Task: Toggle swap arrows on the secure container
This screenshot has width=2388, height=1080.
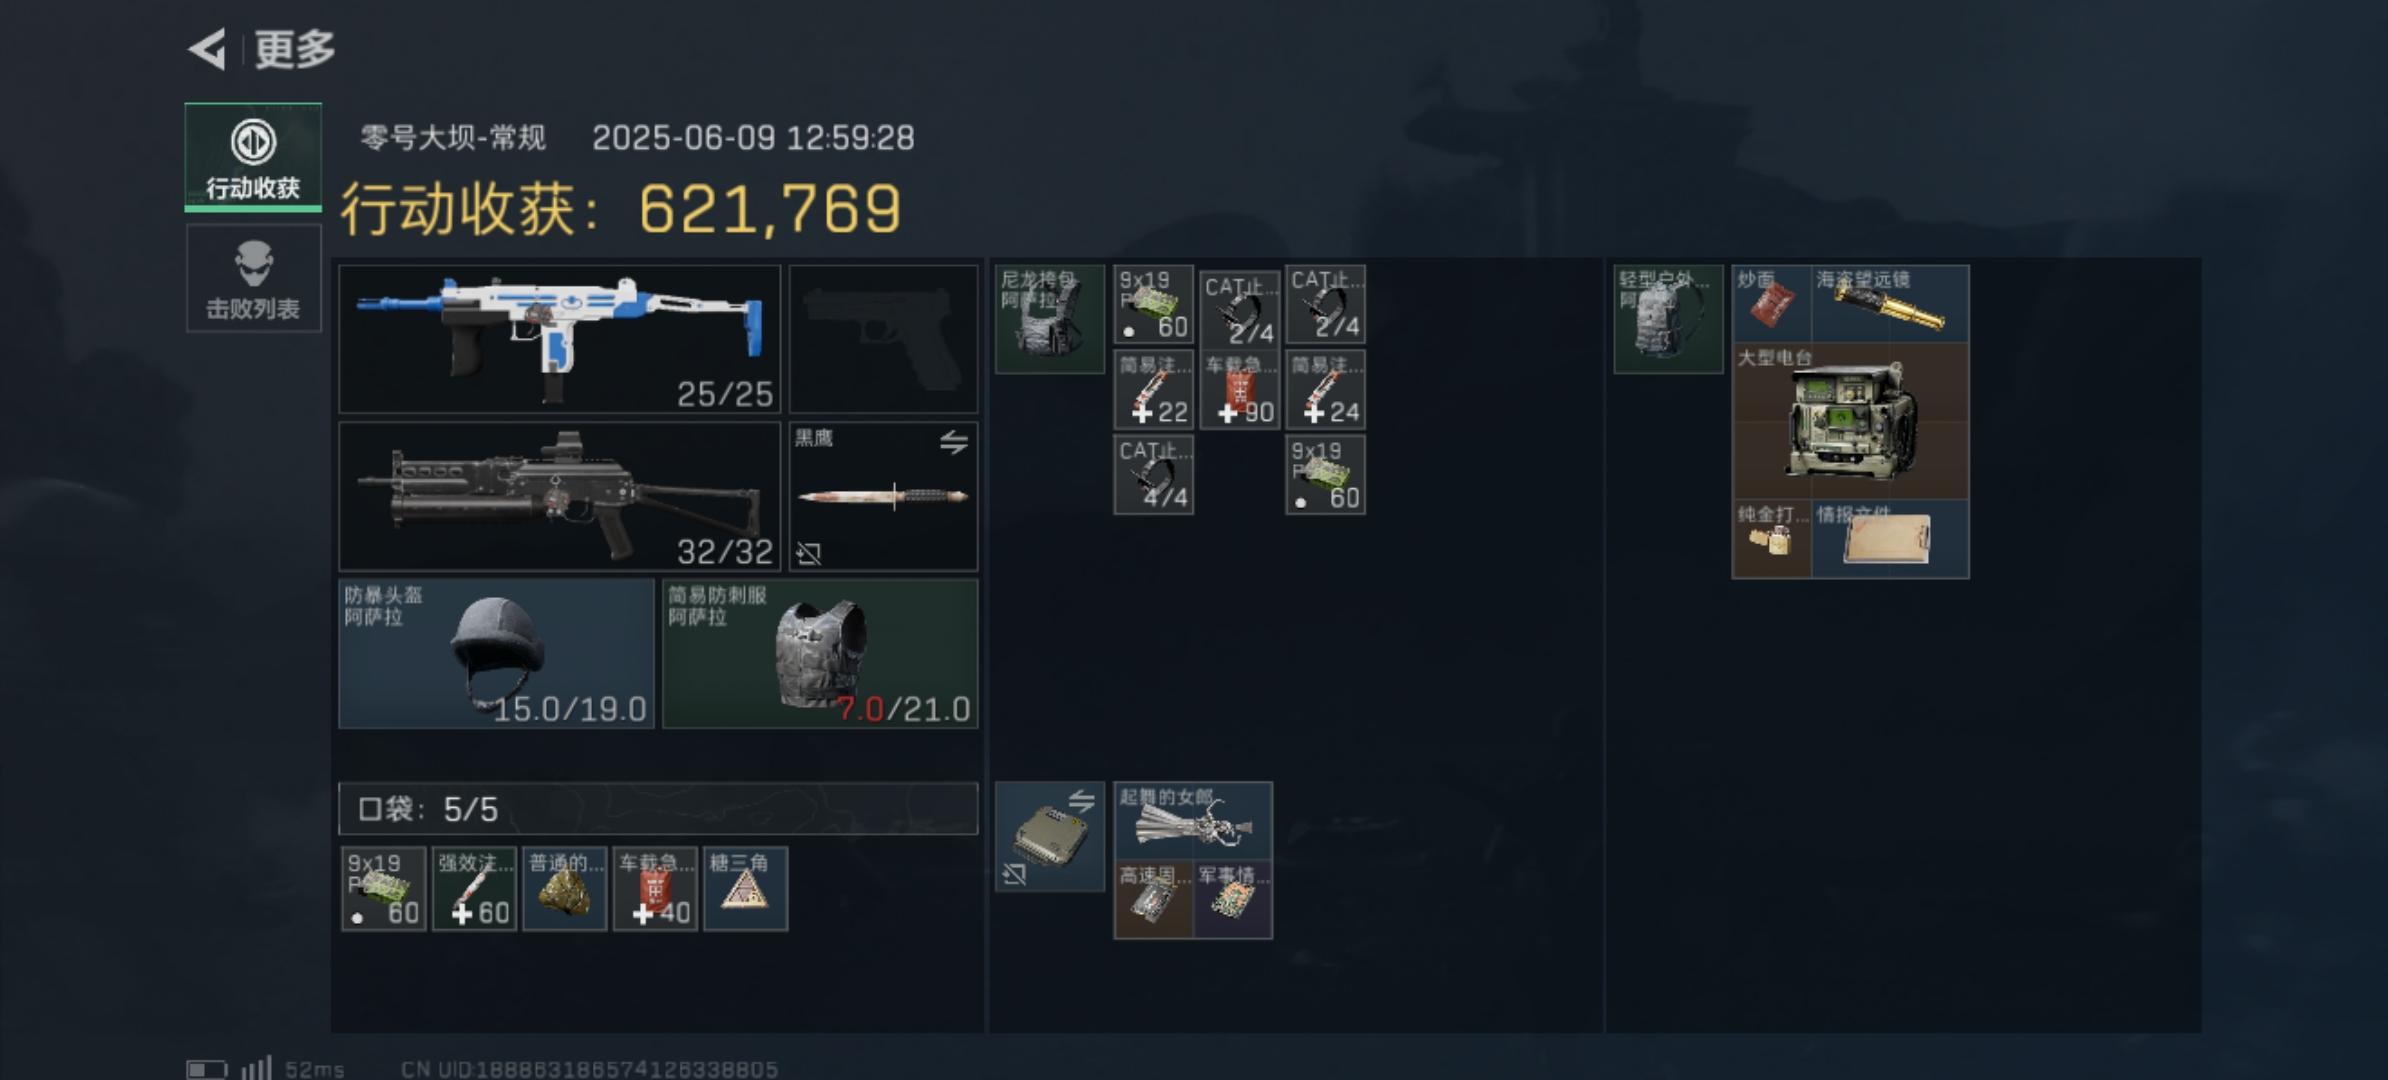Action: click(x=1081, y=800)
